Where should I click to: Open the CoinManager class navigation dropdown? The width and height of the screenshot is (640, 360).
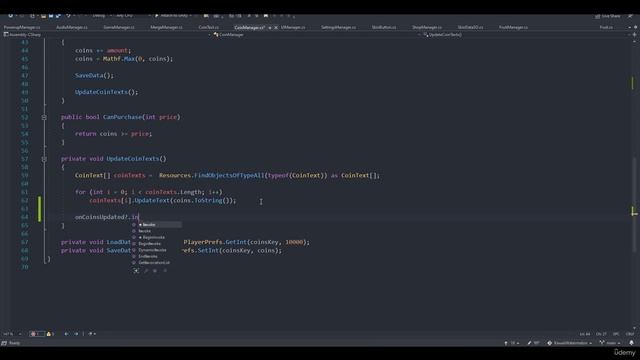(x=316, y=35)
